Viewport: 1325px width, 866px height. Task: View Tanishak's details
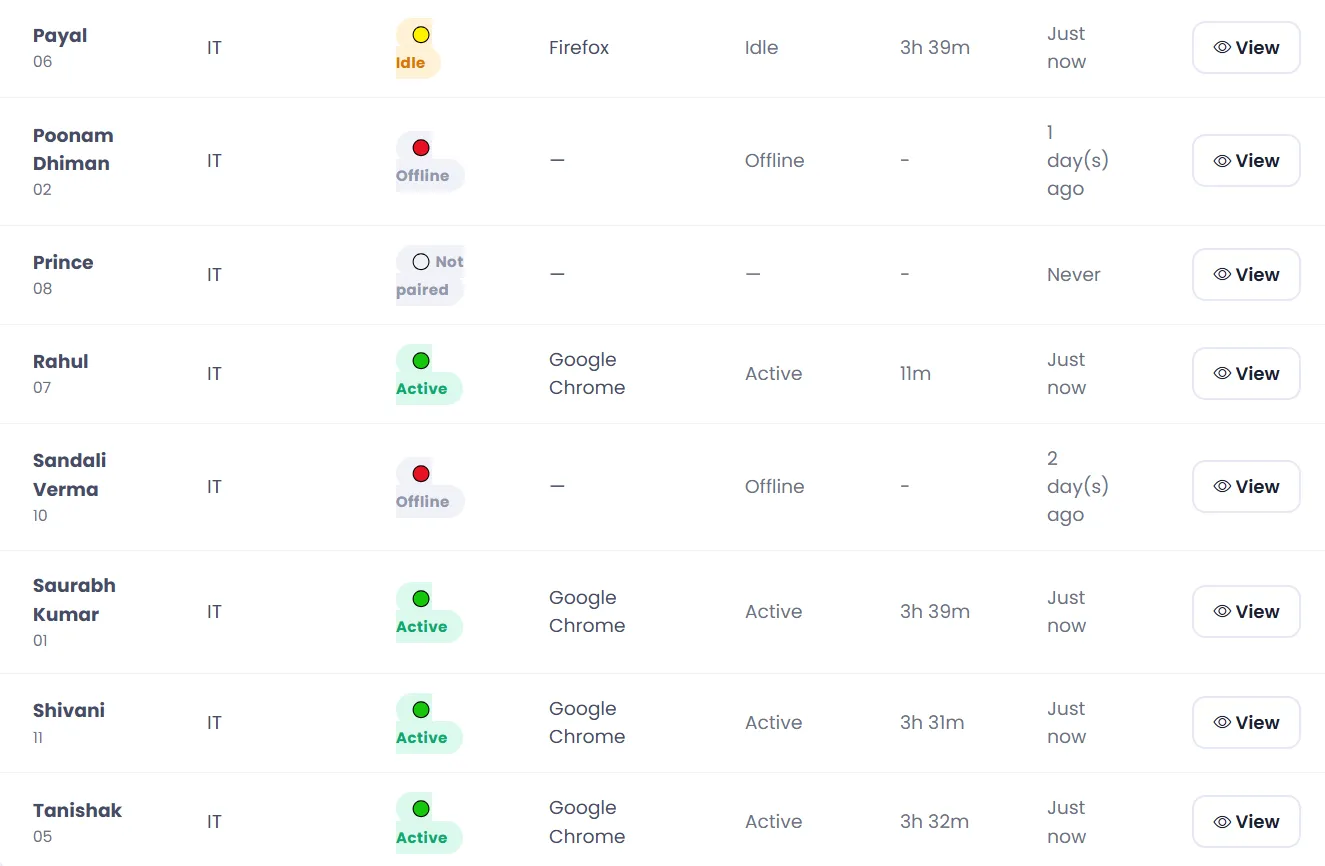1246,822
